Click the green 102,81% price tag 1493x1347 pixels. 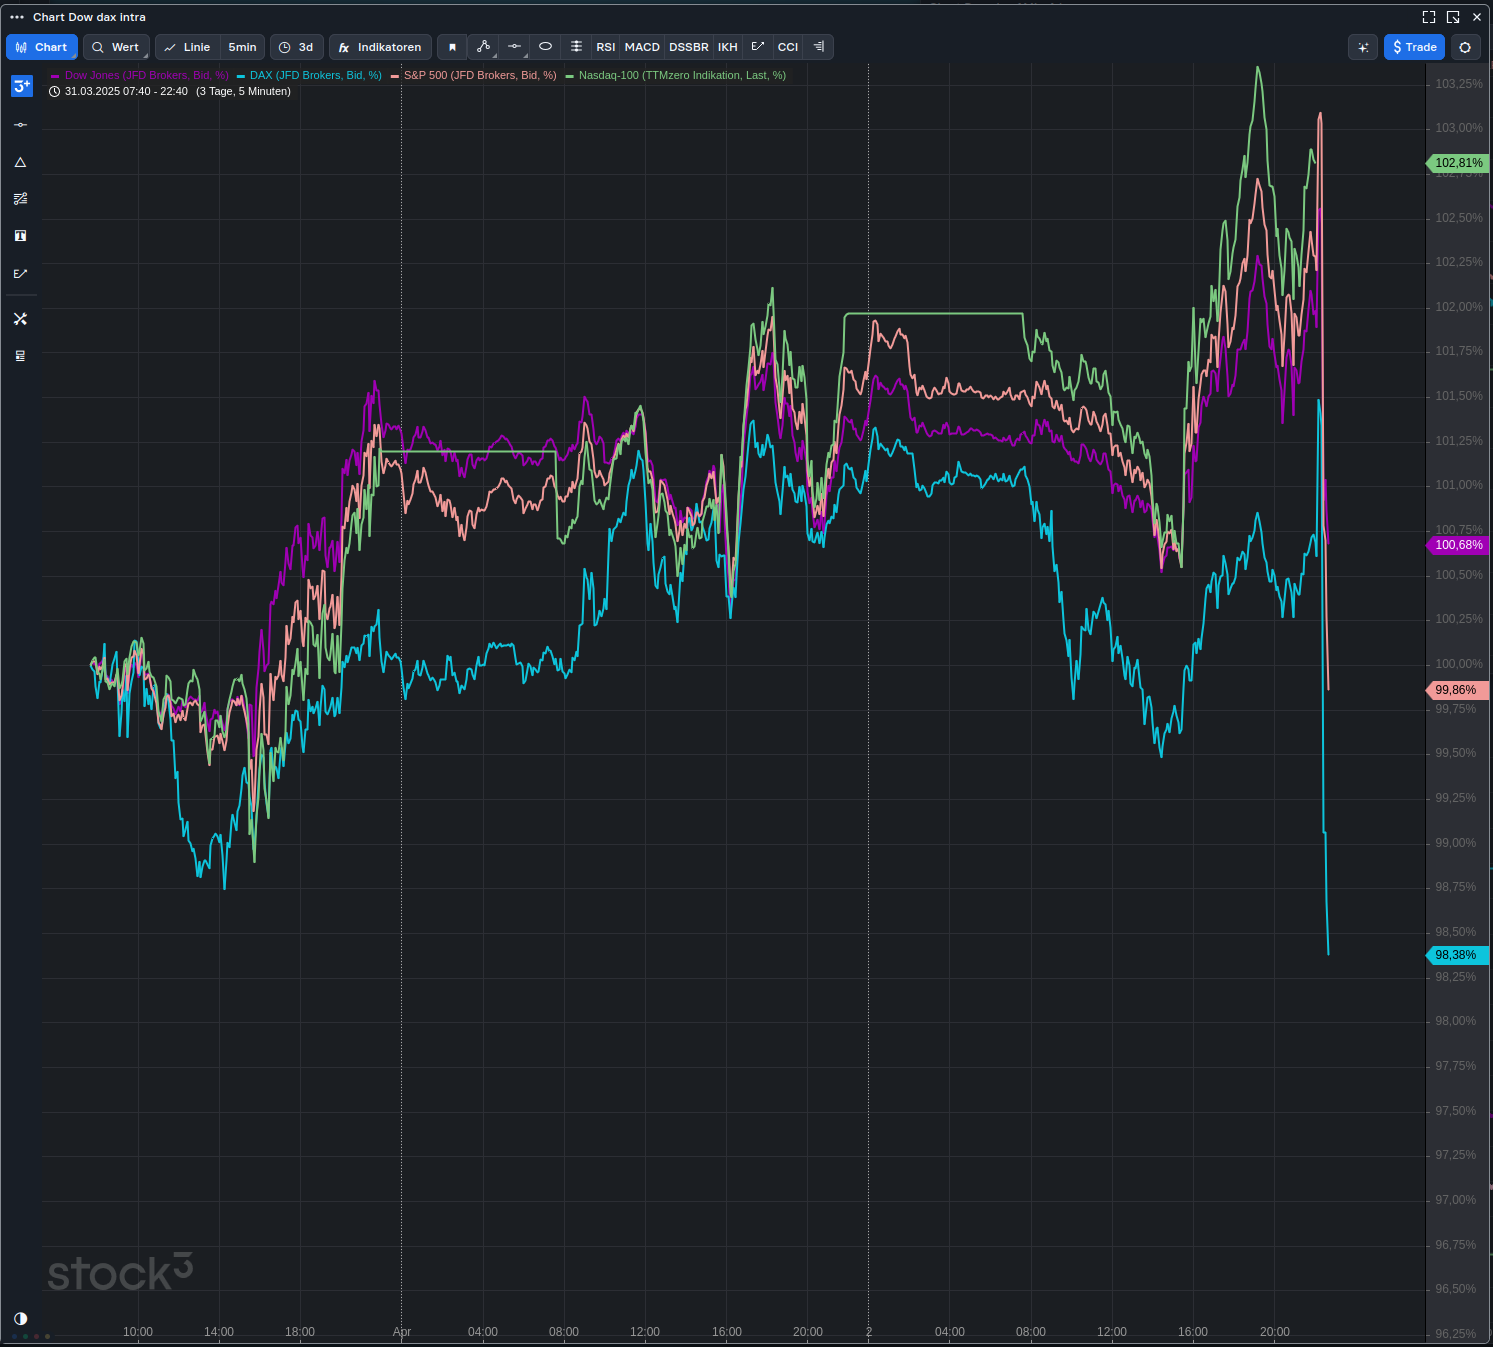1457,162
